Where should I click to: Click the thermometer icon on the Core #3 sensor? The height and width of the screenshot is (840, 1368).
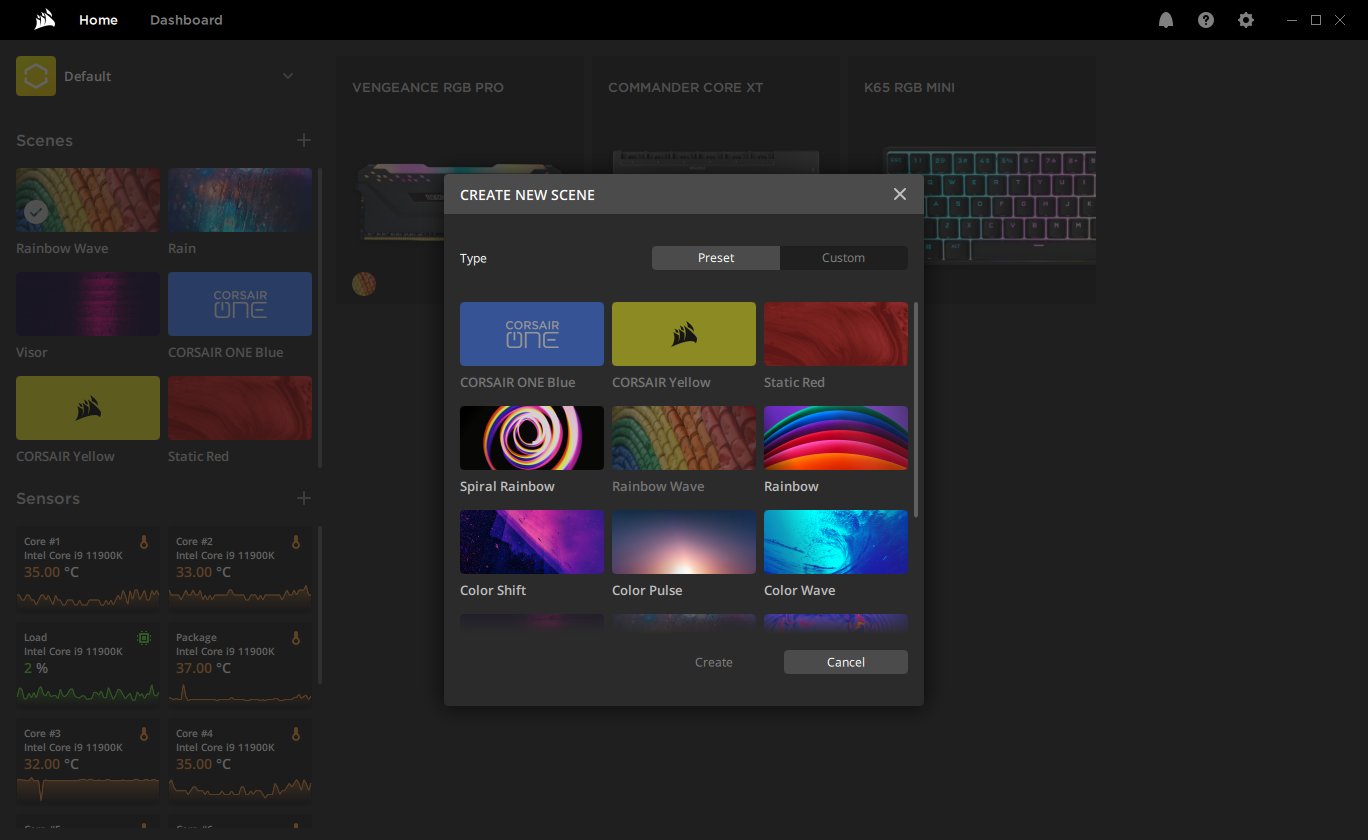point(144,734)
